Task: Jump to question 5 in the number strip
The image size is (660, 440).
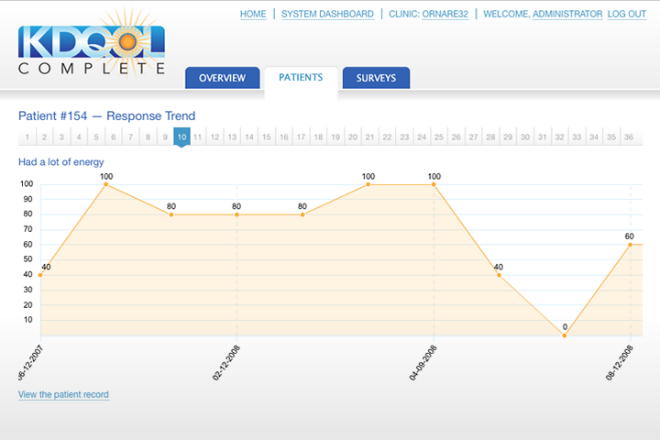Action: tap(96, 137)
